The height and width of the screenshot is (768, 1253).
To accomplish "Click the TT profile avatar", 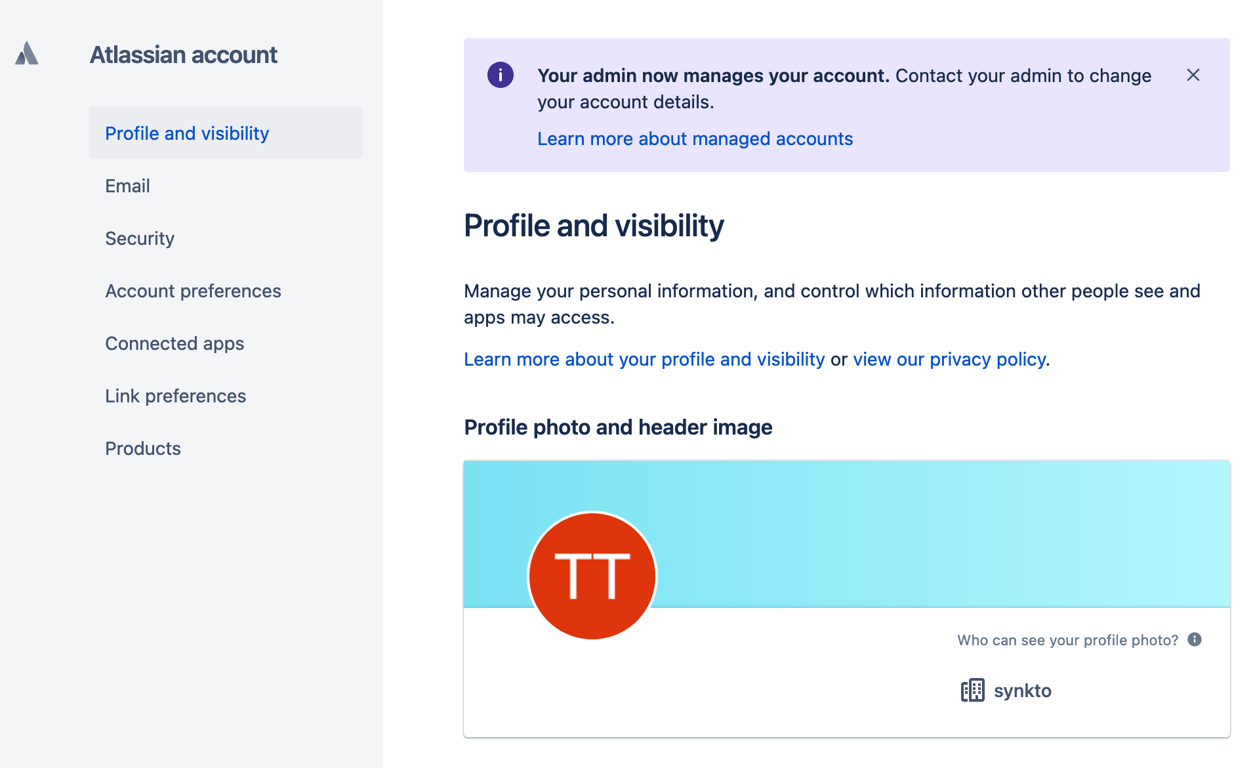I will [x=592, y=576].
